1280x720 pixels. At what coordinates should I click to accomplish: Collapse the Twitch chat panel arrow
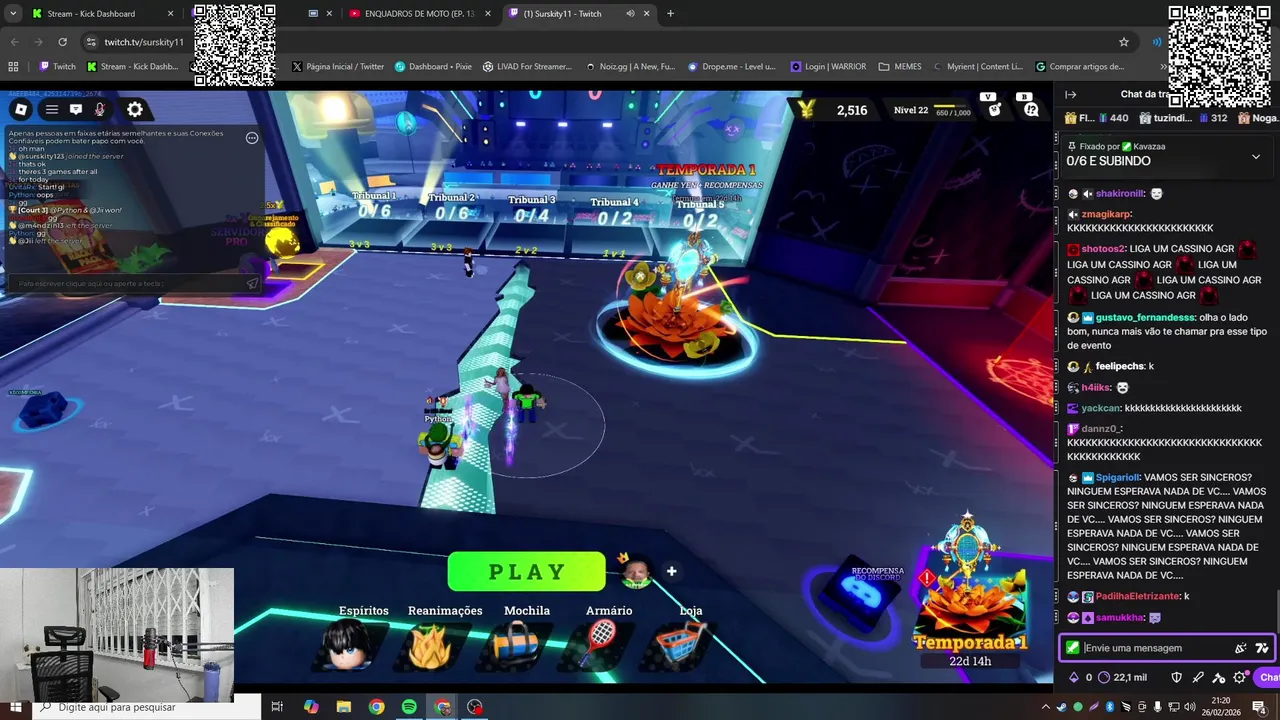[x=1070, y=95]
